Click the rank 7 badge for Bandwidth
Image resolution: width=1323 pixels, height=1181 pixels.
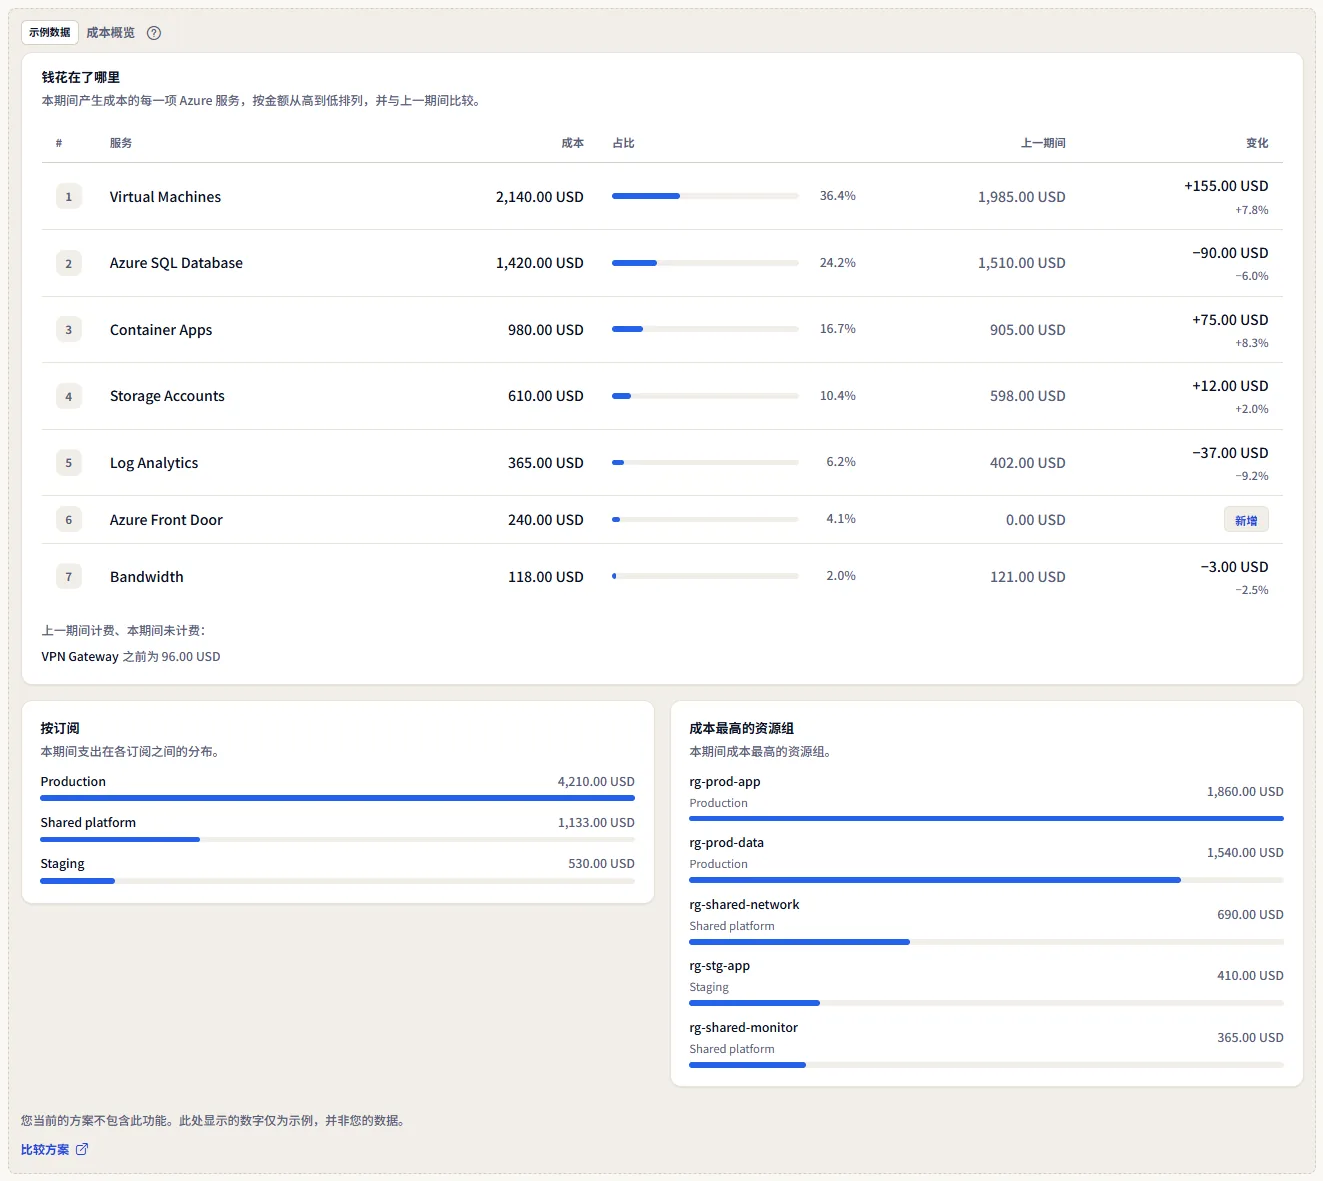[69, 577]
